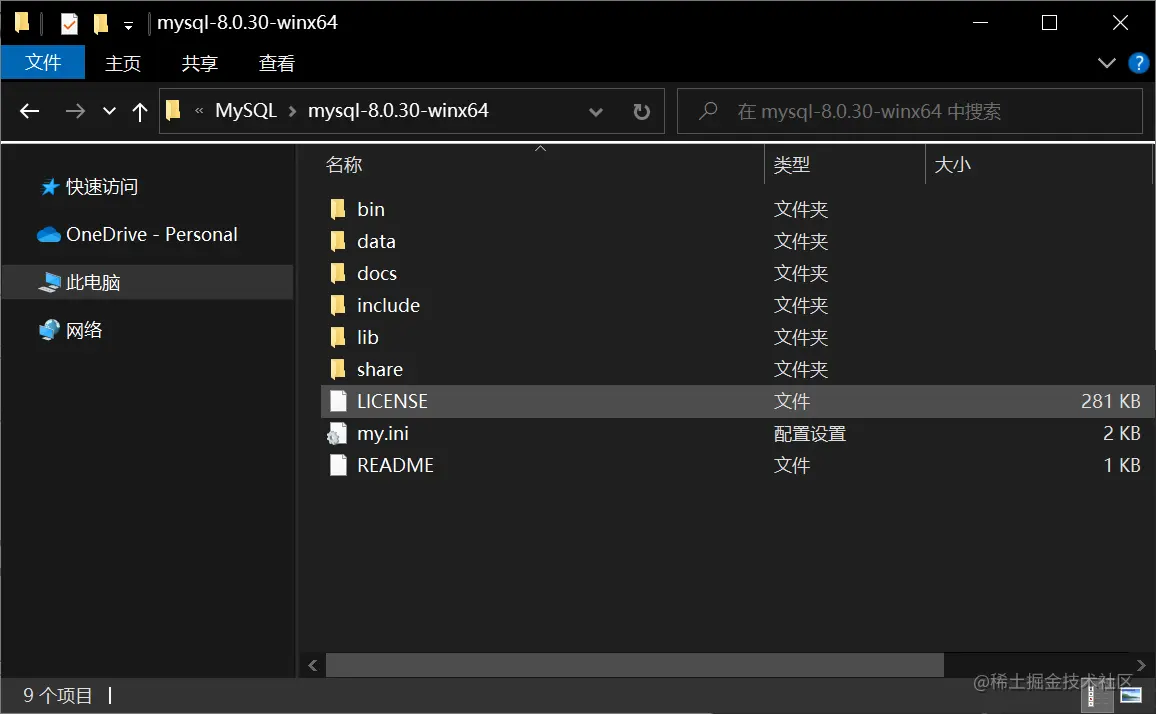This screenshot has width=1156, height=714.
Task: Select the file named LICENSE
Action: (392, 401)
